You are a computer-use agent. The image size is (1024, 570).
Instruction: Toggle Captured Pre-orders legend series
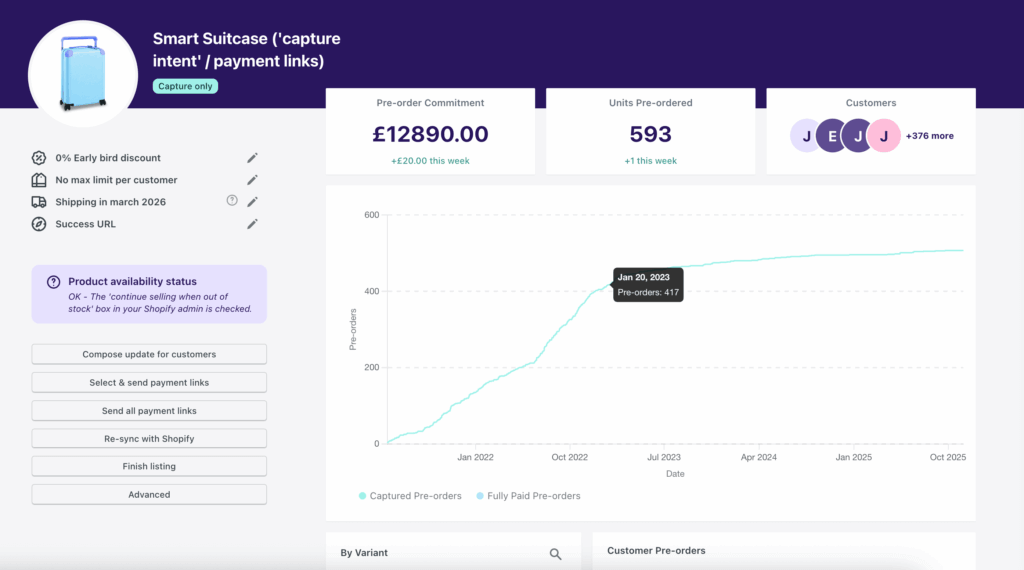coord(410,496)
